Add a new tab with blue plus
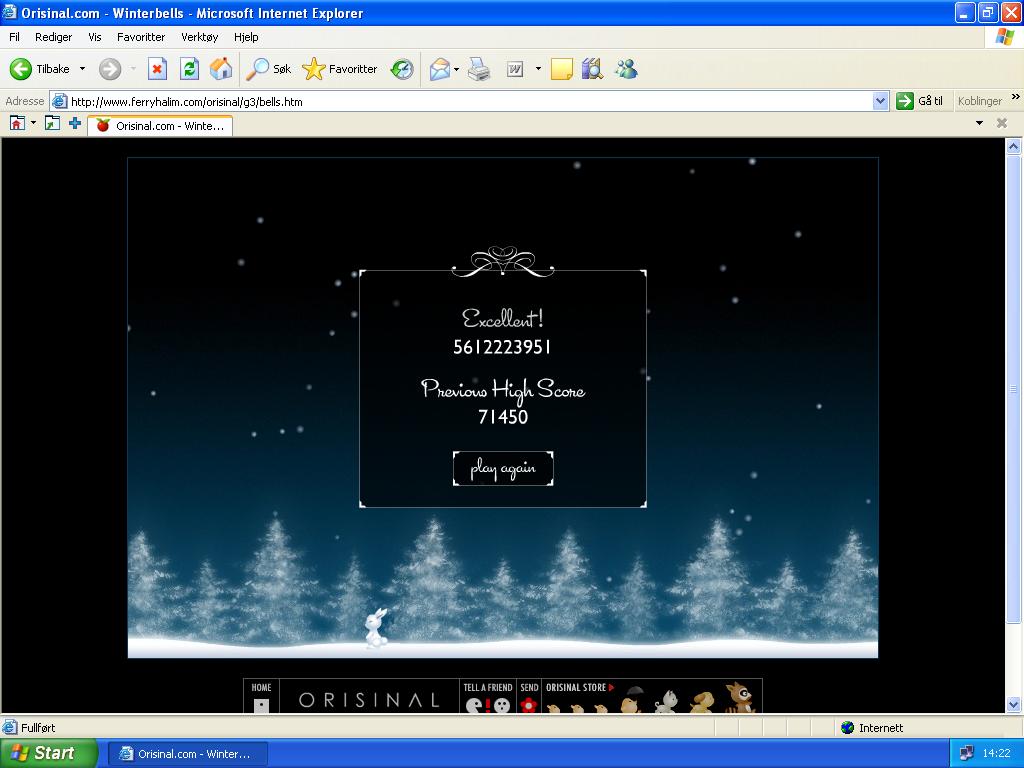 point(75,123)
